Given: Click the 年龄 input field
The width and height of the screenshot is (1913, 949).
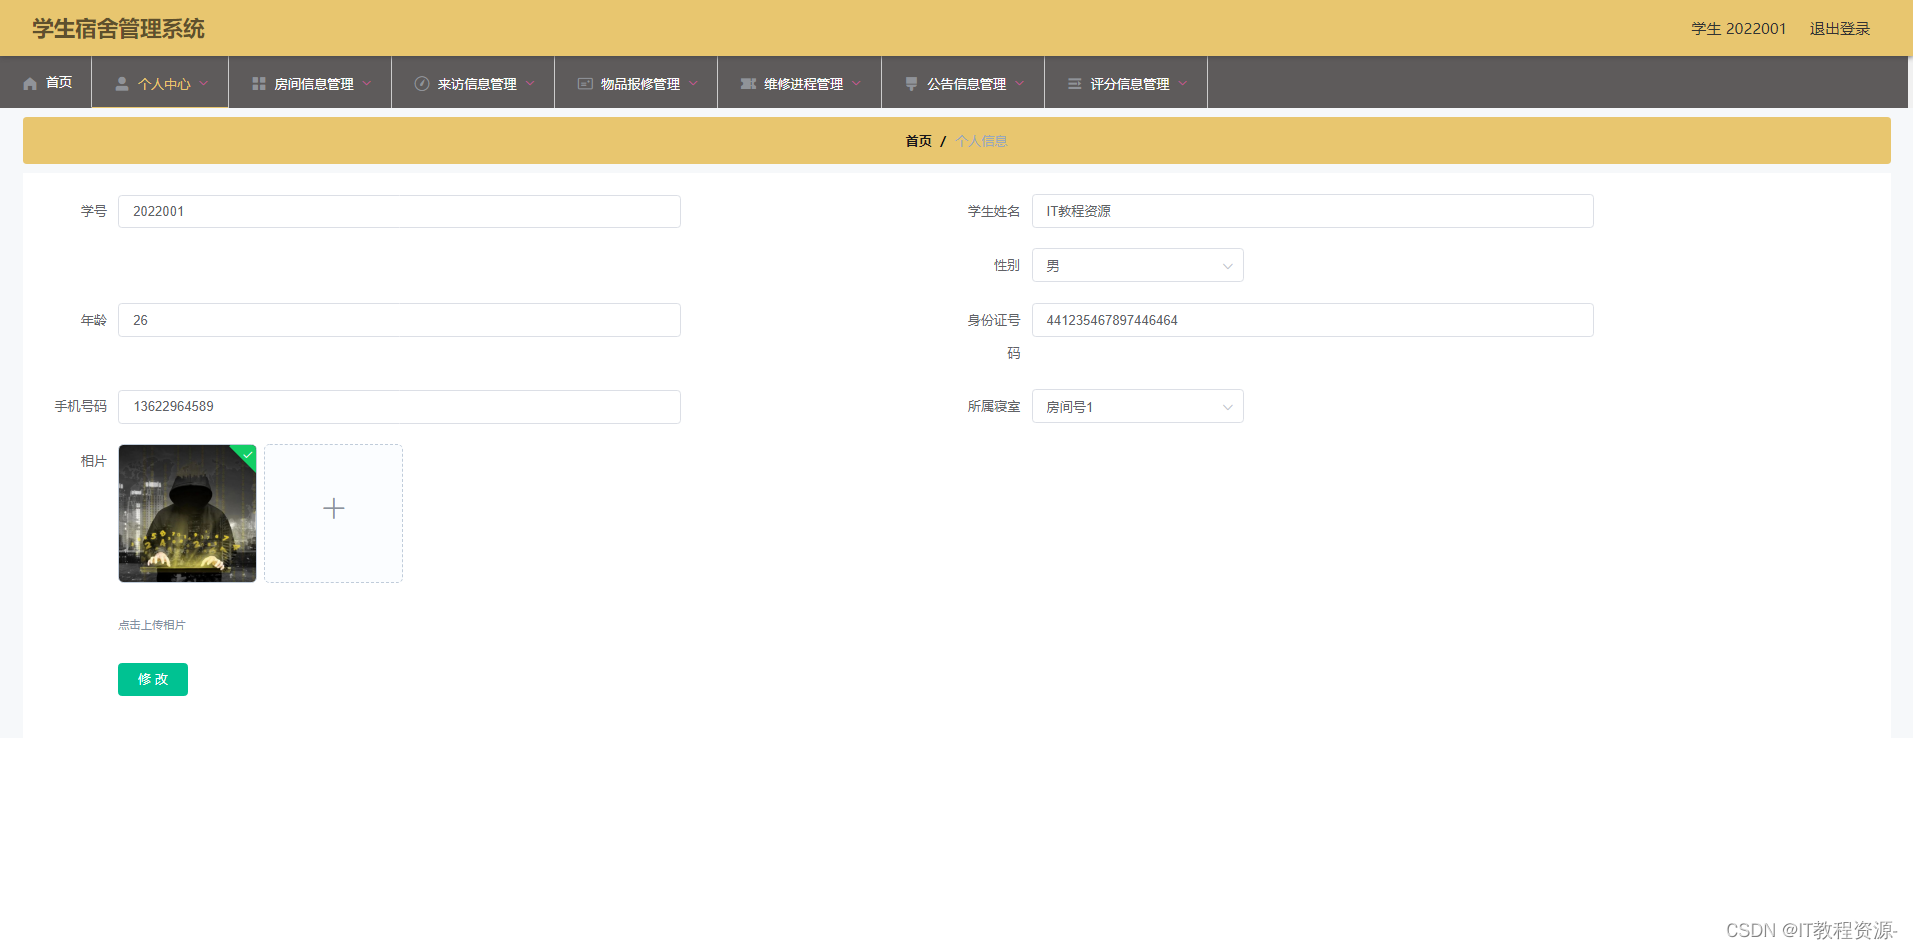Looking at the screenshot, I should coord(399,320).
